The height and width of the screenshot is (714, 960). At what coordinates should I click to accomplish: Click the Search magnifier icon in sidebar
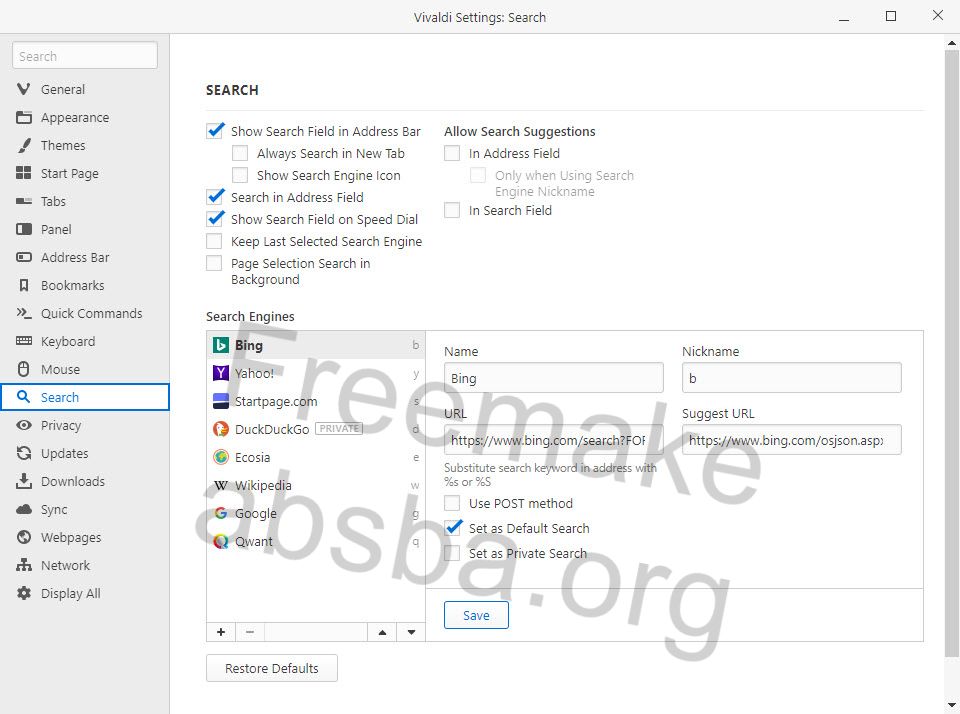pos(23,397)
